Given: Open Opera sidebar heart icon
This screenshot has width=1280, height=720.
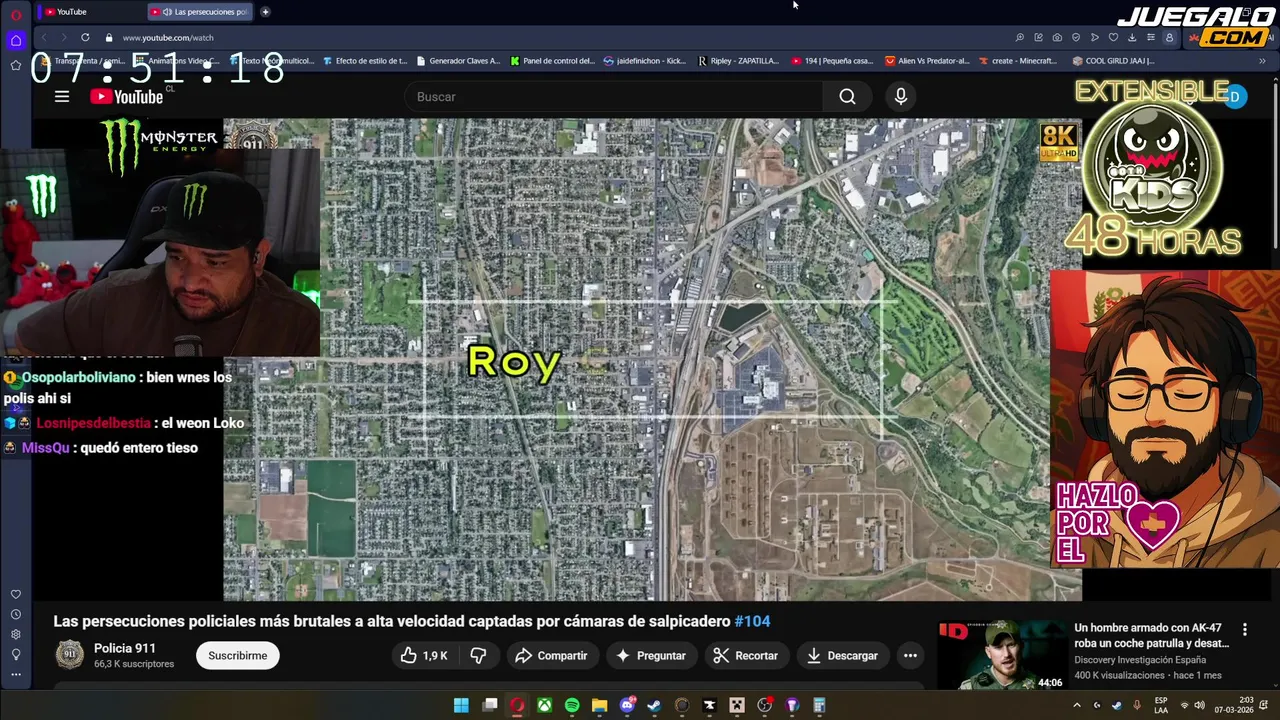Looking at the screenshot, I should [x=15, y=595].
